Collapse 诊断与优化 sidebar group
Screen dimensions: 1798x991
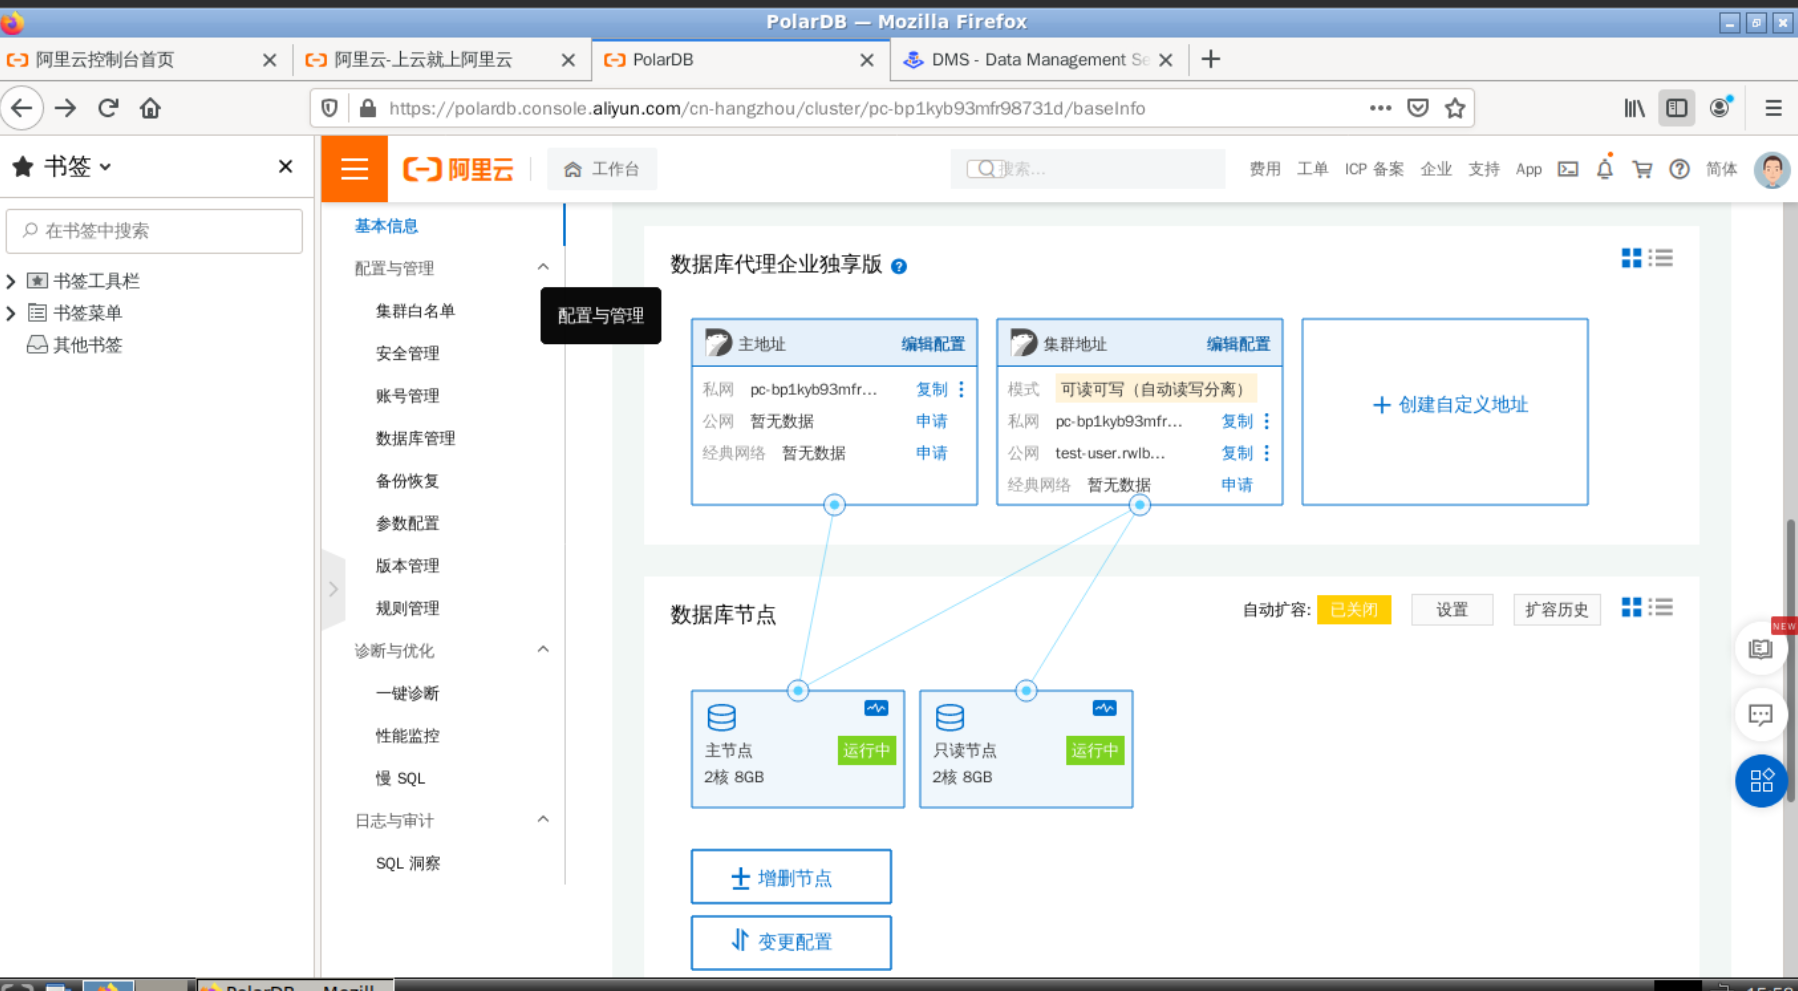[x=543, y=650]
